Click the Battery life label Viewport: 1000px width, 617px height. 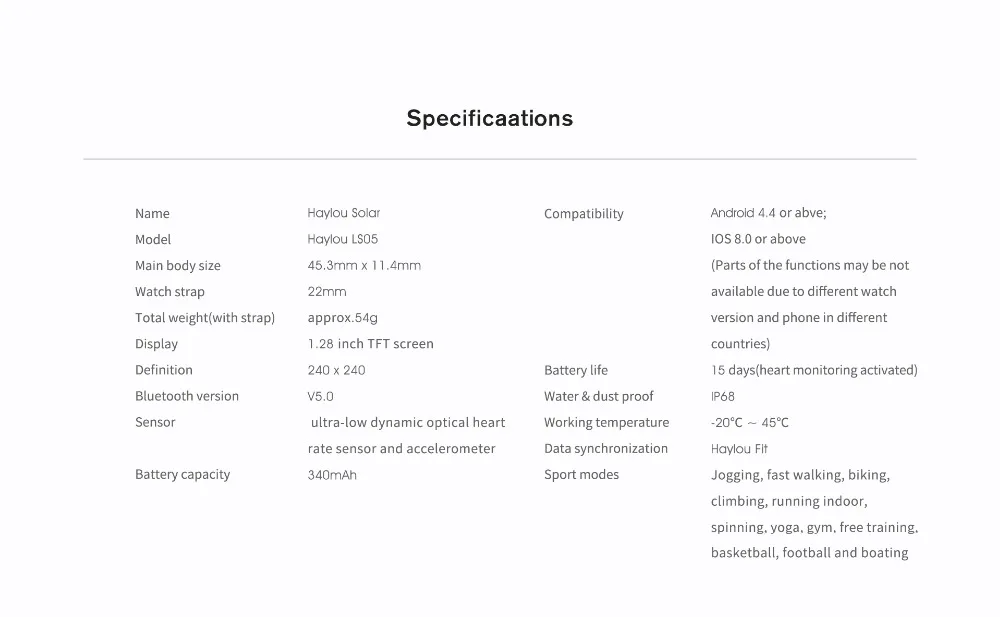coord(575,370)
